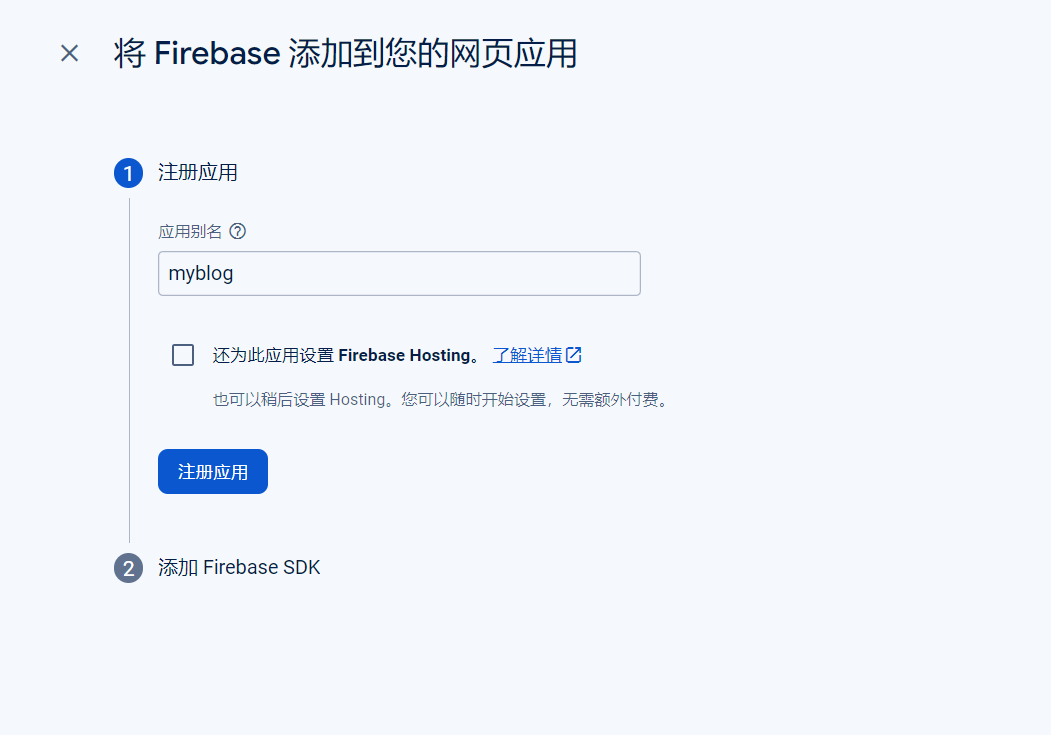Click the bold Firebase Hosting text
This screenshot has width=1051, height=735.
coord(405,355)
